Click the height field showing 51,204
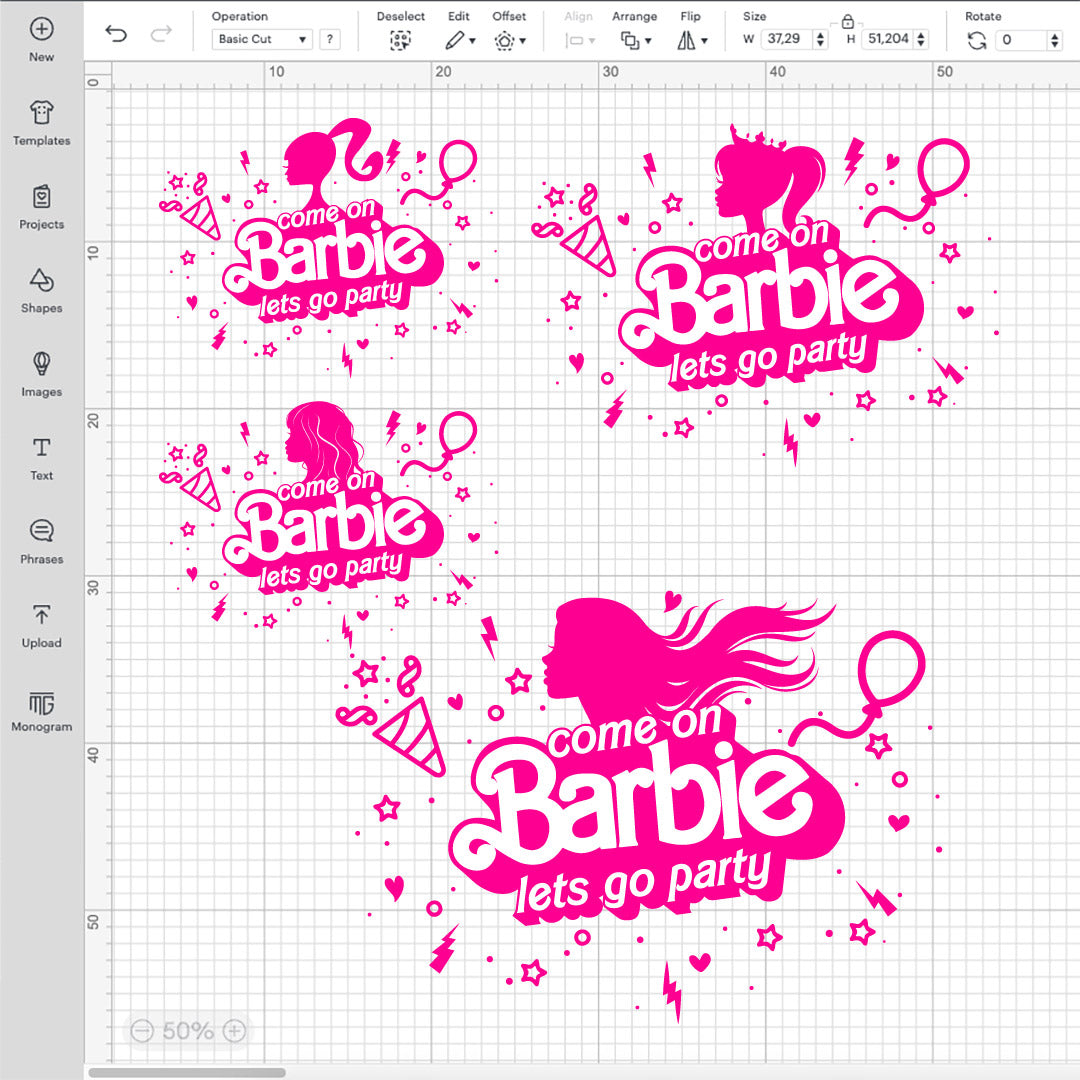Viewport: 1080px width, 1080px height. point(887,39)
